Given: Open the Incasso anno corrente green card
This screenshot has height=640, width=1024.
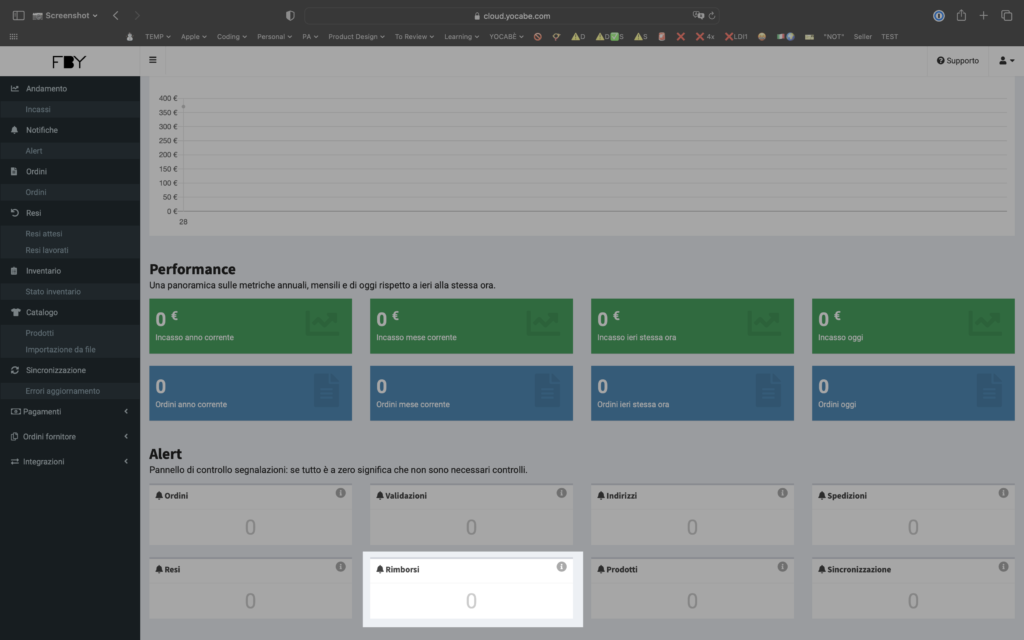Looking at the screenshot, I should pyautogui.click(x=250, y=325).
